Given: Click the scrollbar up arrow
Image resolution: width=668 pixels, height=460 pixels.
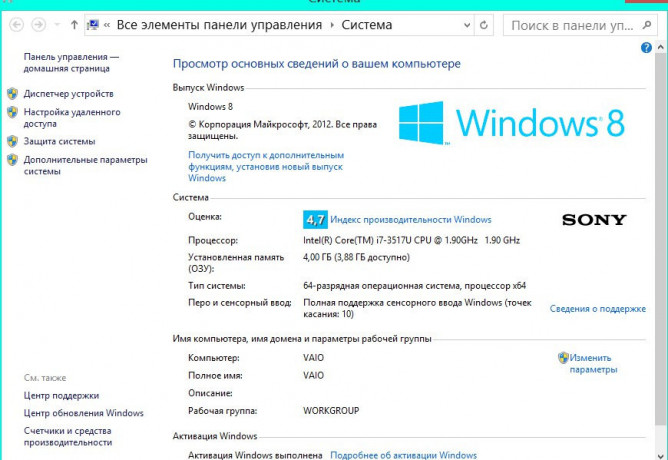Looking at the screenshot, I should (x=660, y=46).
